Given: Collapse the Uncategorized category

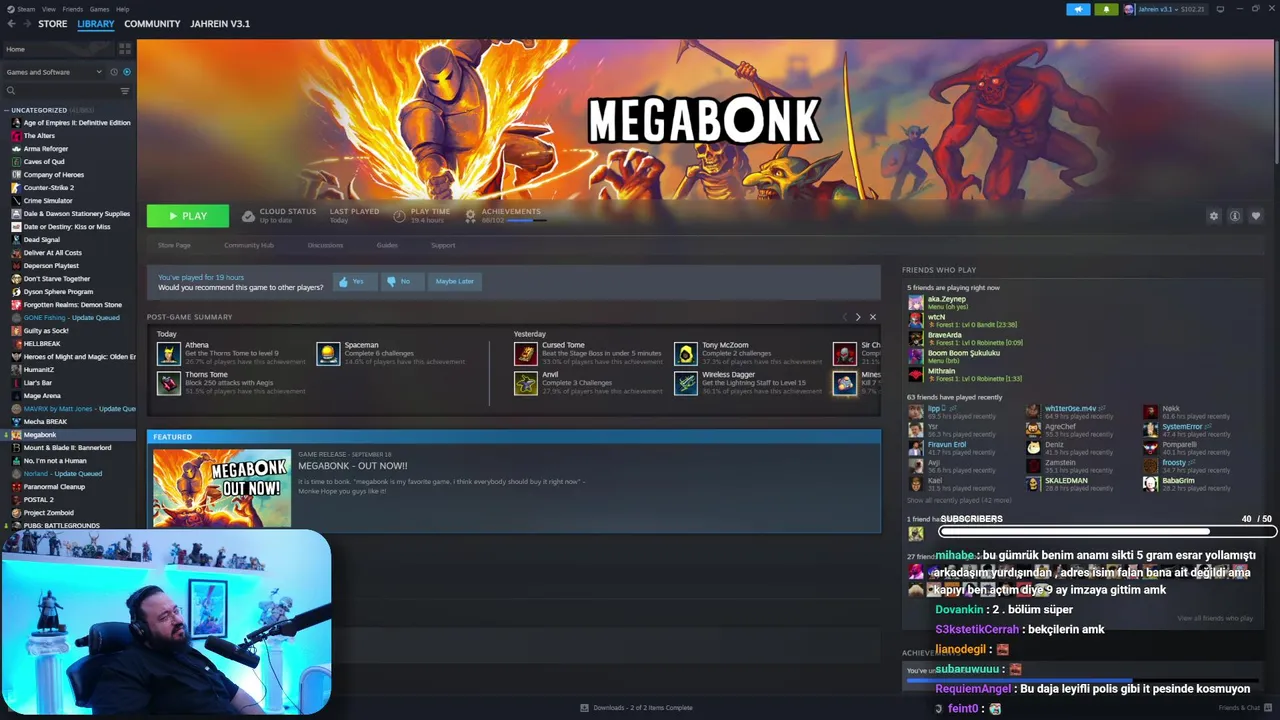Looking at the screenshot, I should point(6,110).
